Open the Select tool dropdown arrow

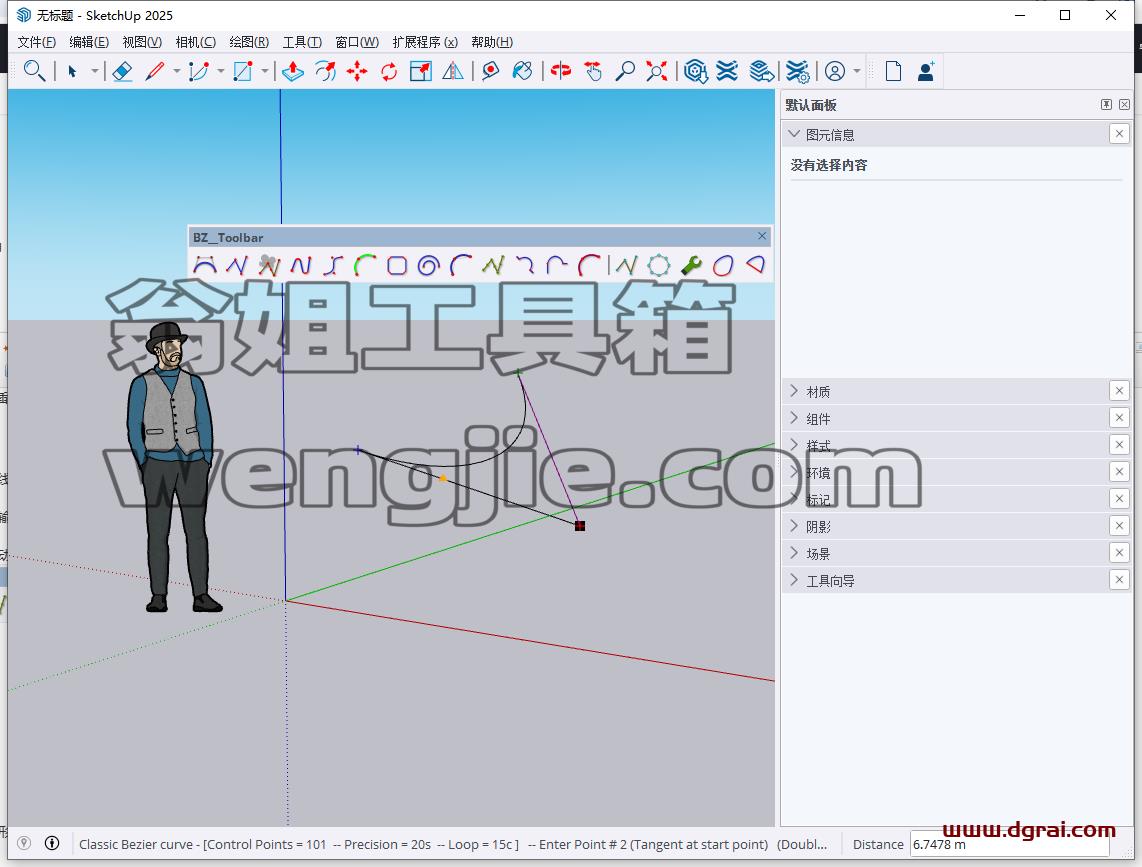tap(95, 71)
